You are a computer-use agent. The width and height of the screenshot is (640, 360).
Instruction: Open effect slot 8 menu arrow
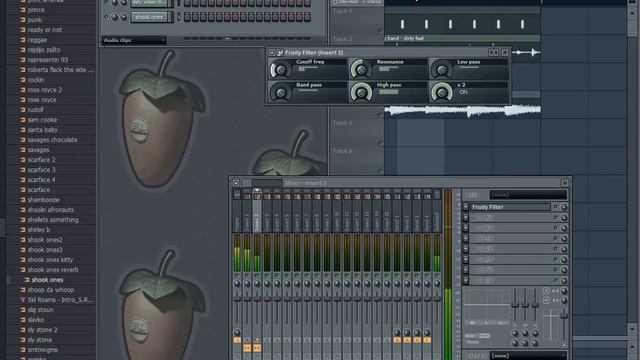click(x=466, y=280)
